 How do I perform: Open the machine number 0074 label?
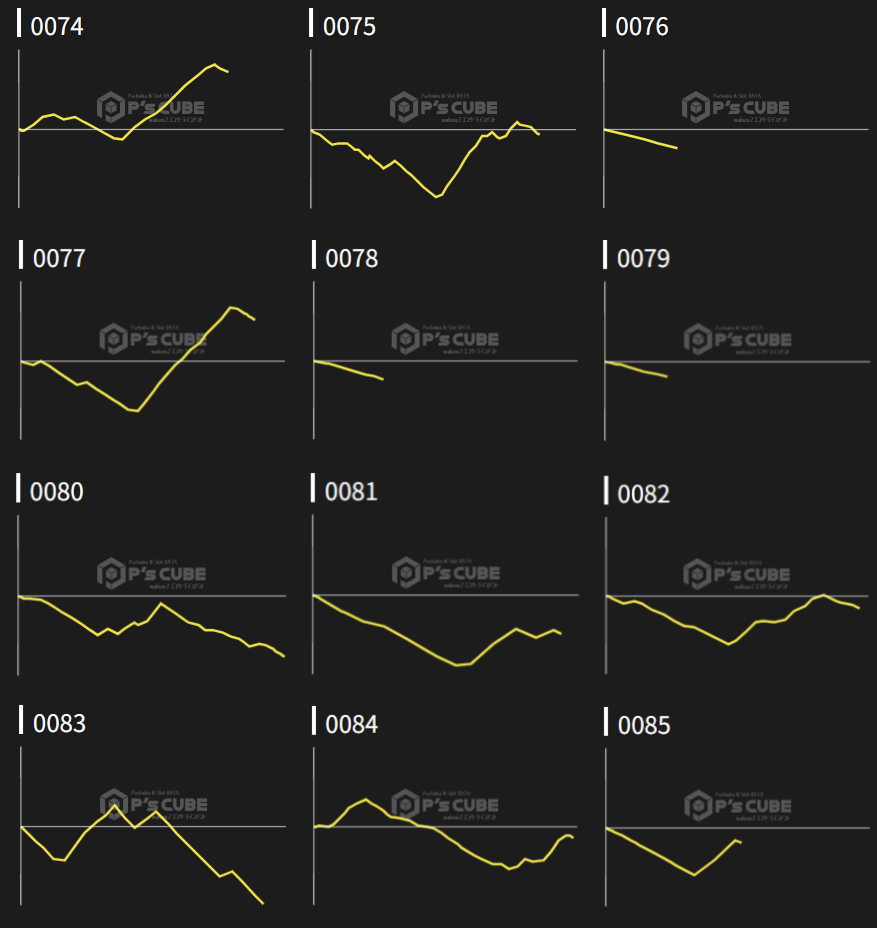57,27
